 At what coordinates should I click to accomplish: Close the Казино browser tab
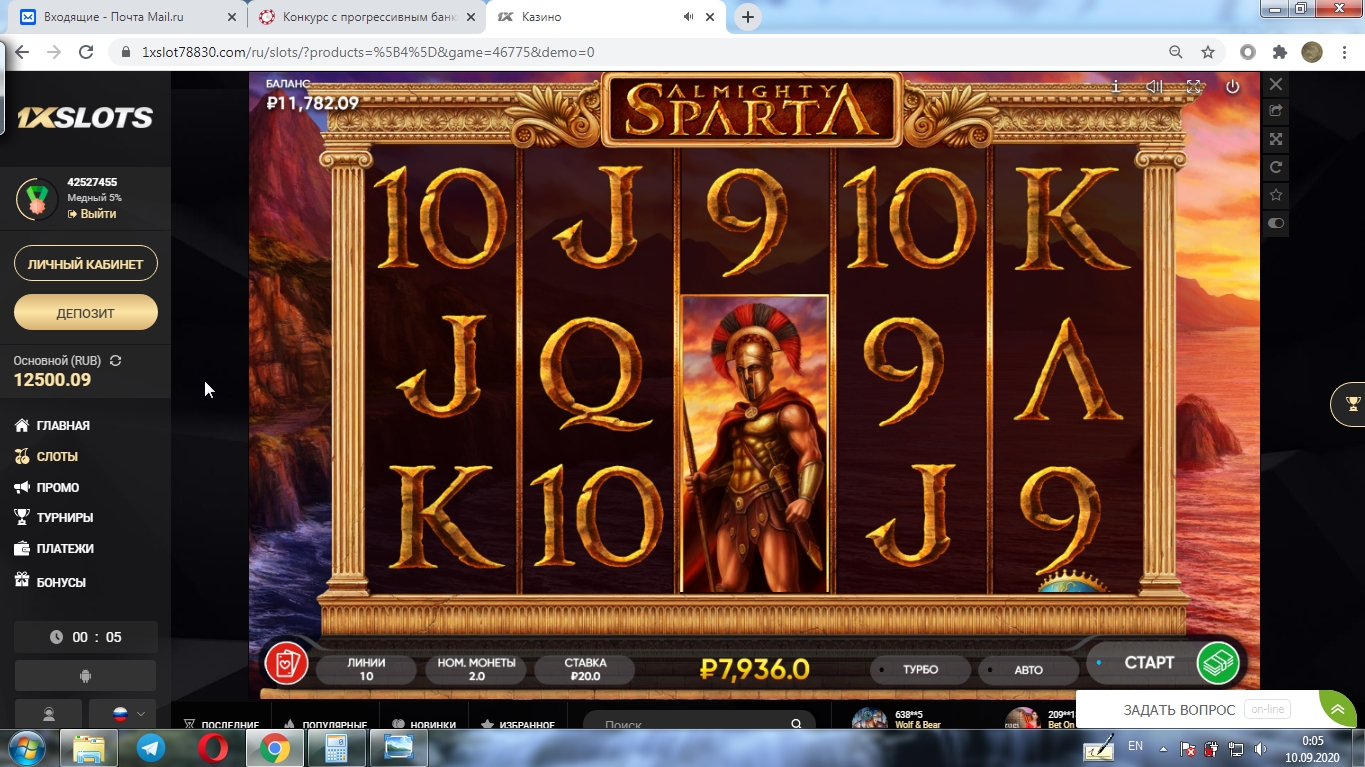click(711, 17)
